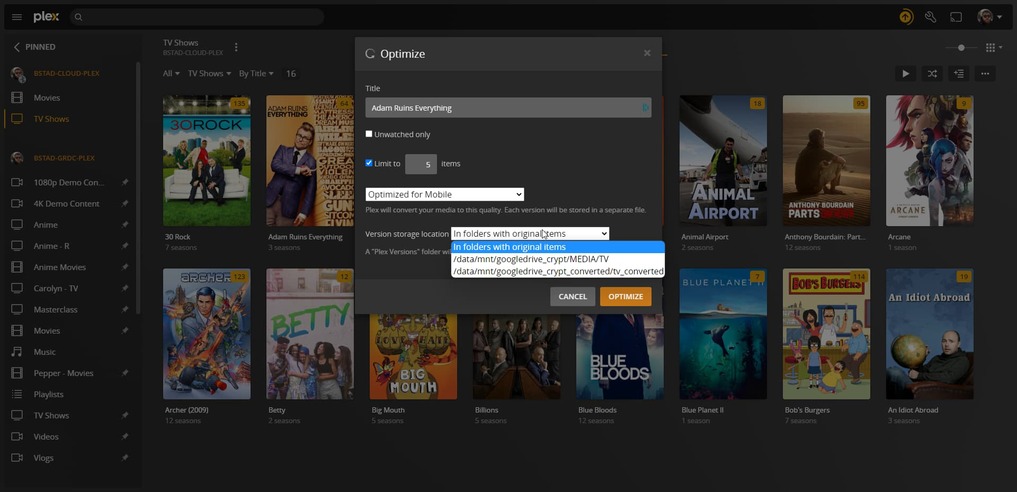Click the search magnifier icon
The height and width of the screenshot is (492, 1017).
78,17
